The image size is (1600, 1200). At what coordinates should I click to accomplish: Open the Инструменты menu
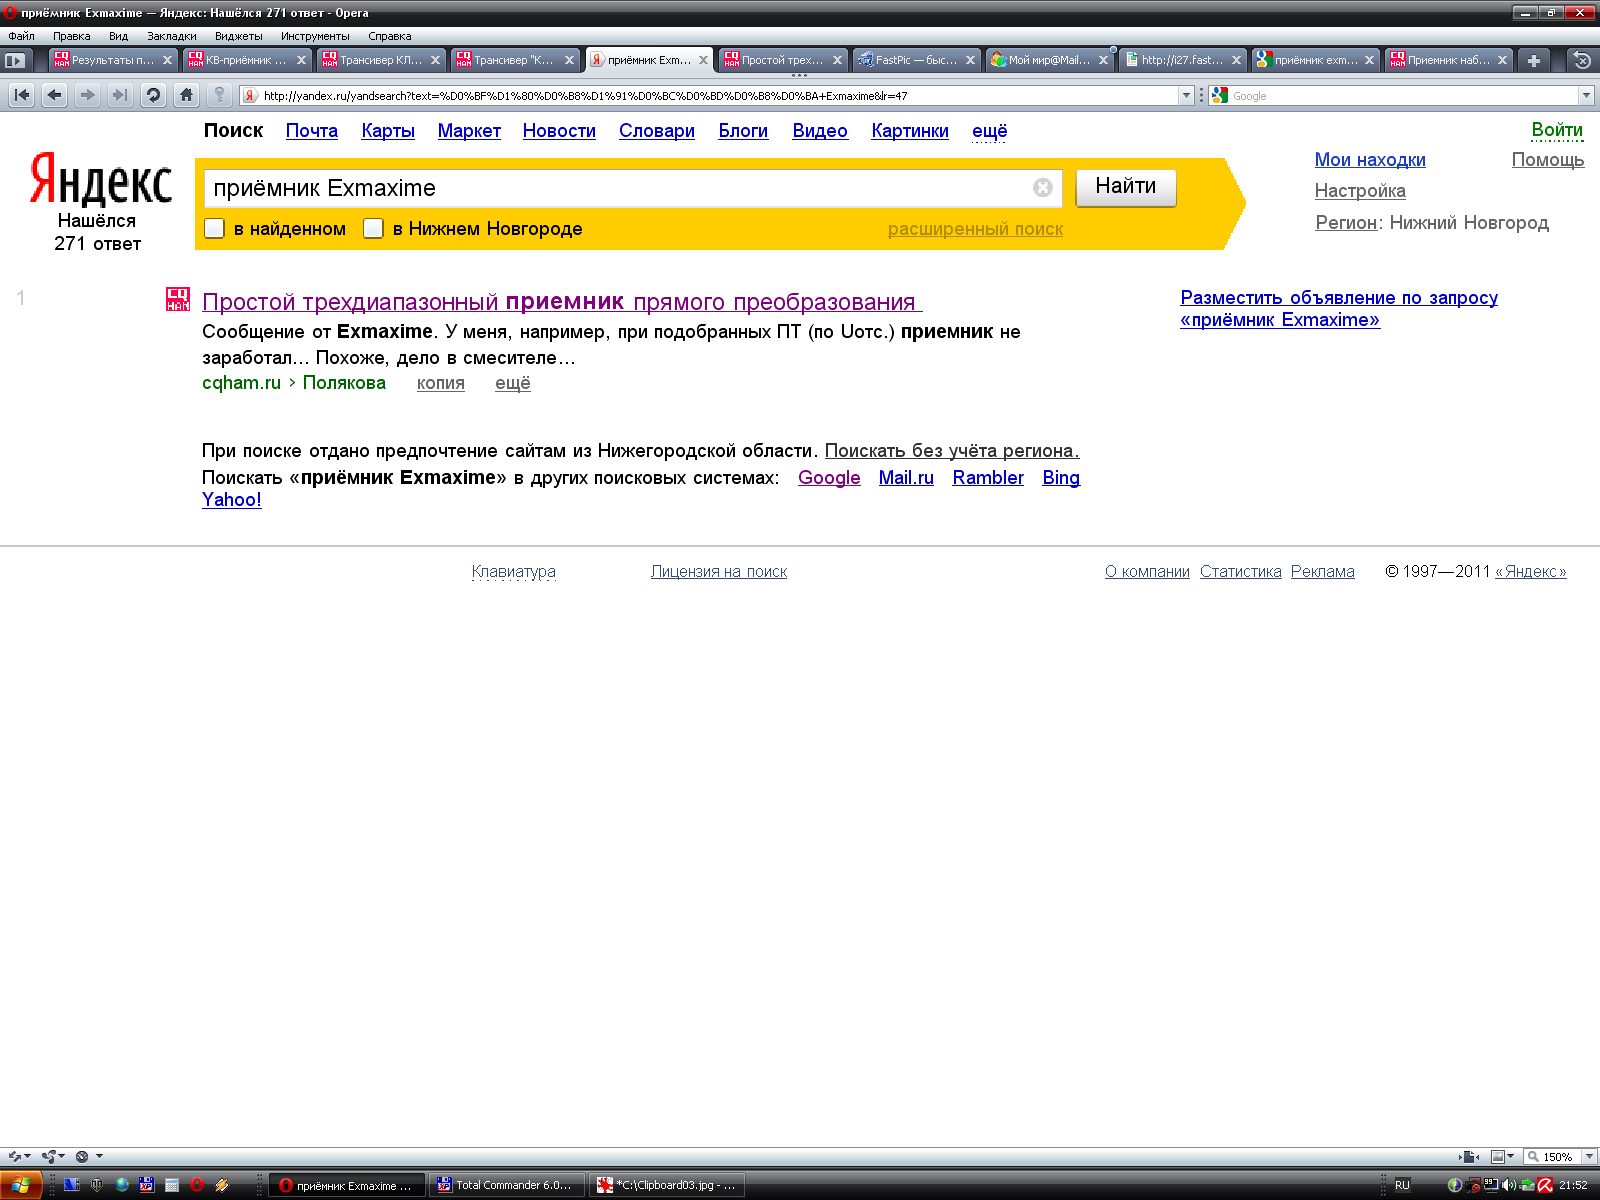point(315,36)
